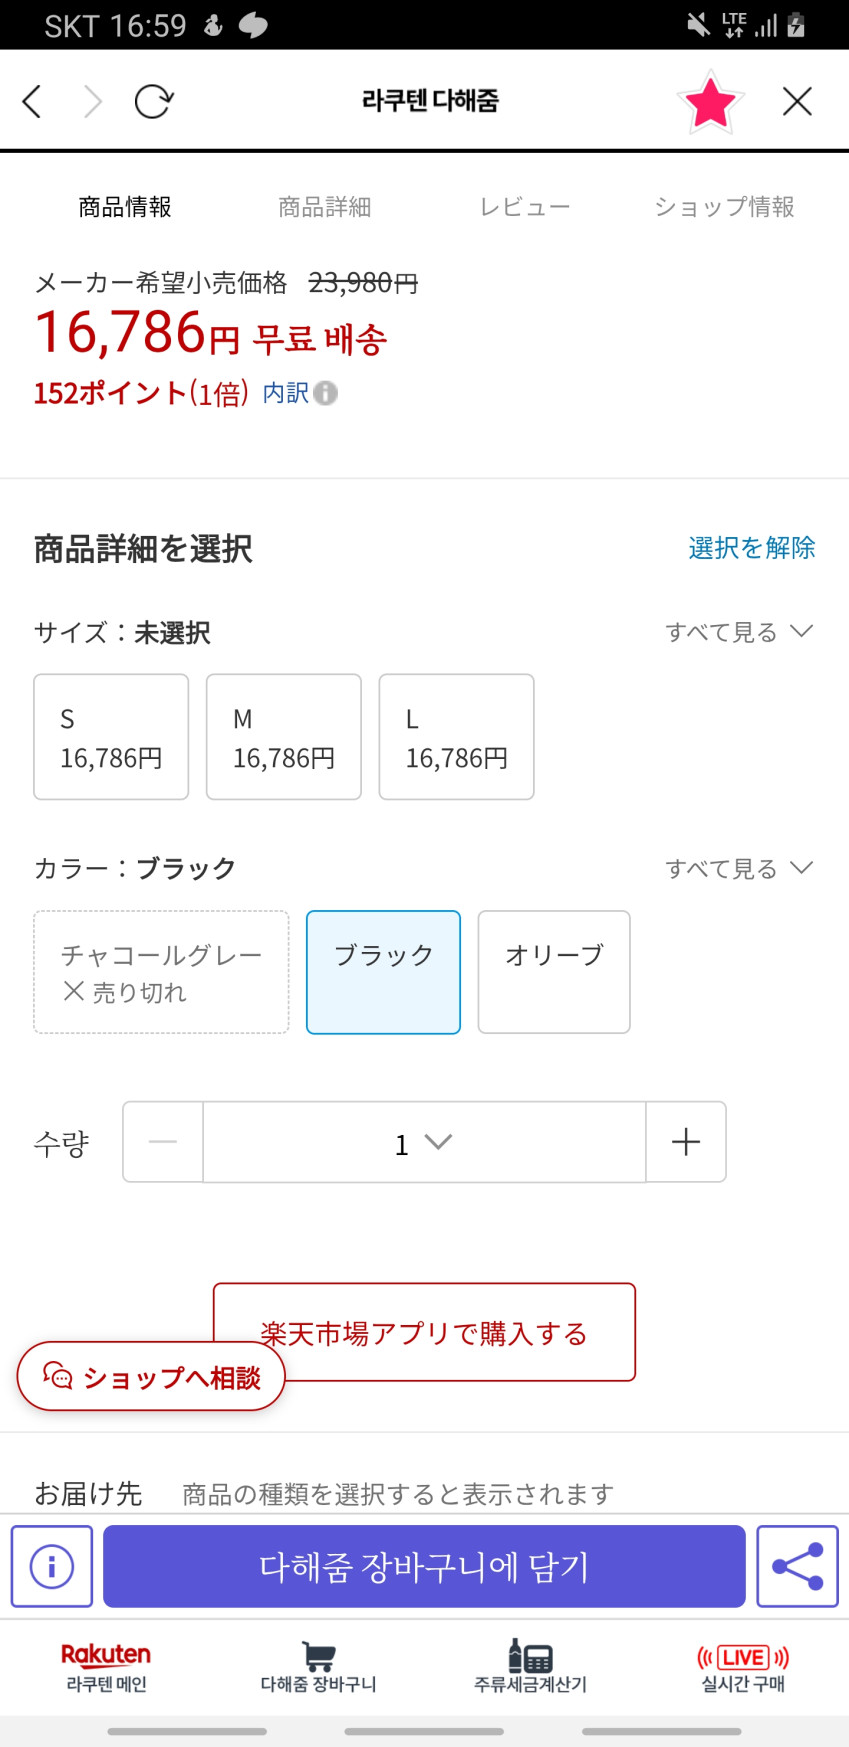Viewport: 849px width, 1747px height.
Task: Tap the info button at bottom left
Action: click(52, 1566)
